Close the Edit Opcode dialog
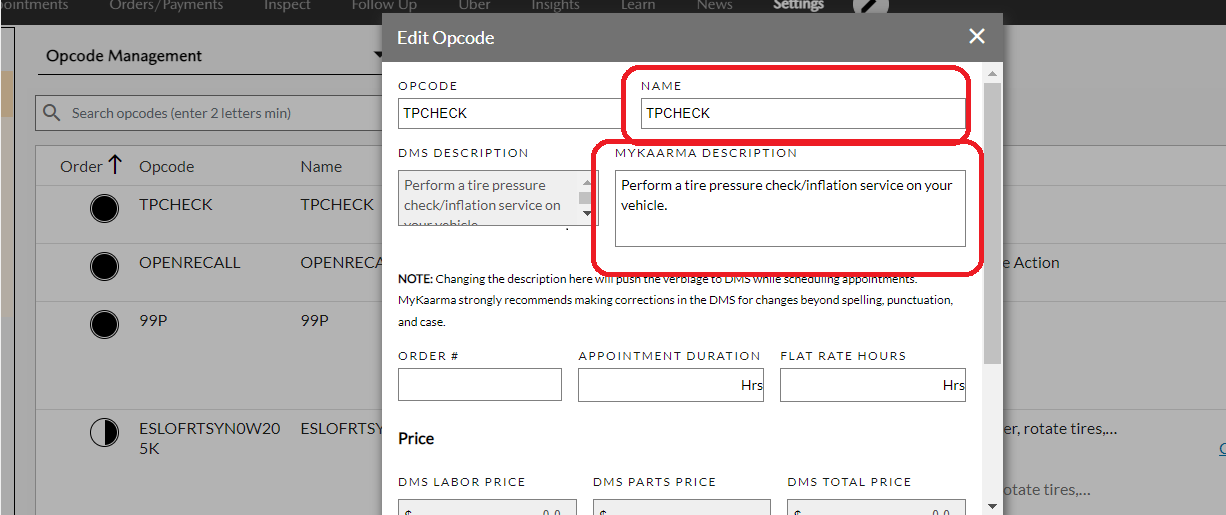The image size is (1226, 515). tap(977, 37)
